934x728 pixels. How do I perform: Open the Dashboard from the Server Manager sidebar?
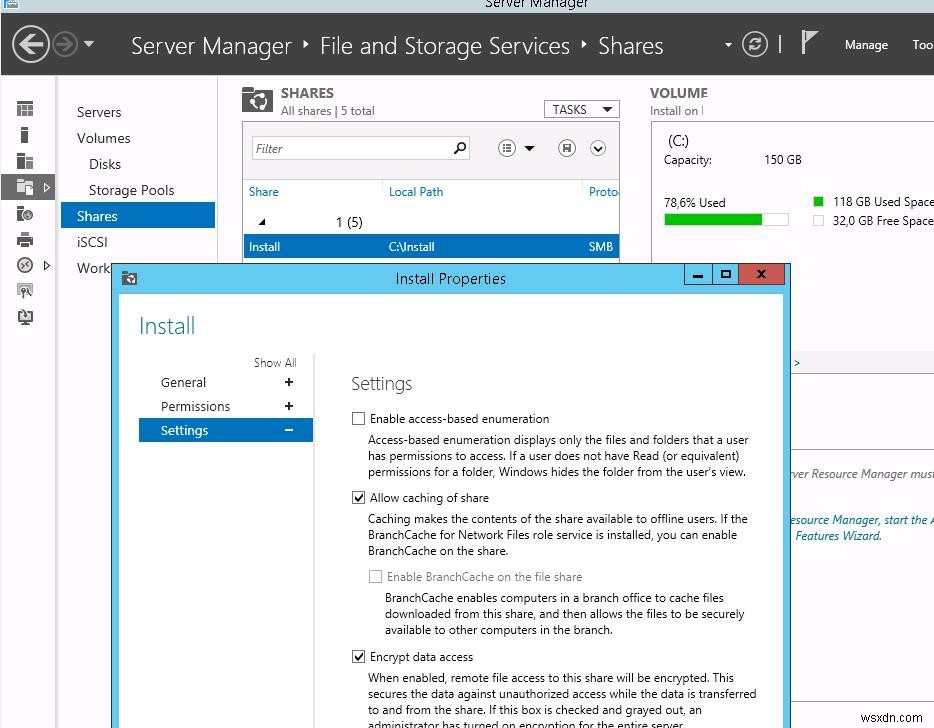pos(24,108)
